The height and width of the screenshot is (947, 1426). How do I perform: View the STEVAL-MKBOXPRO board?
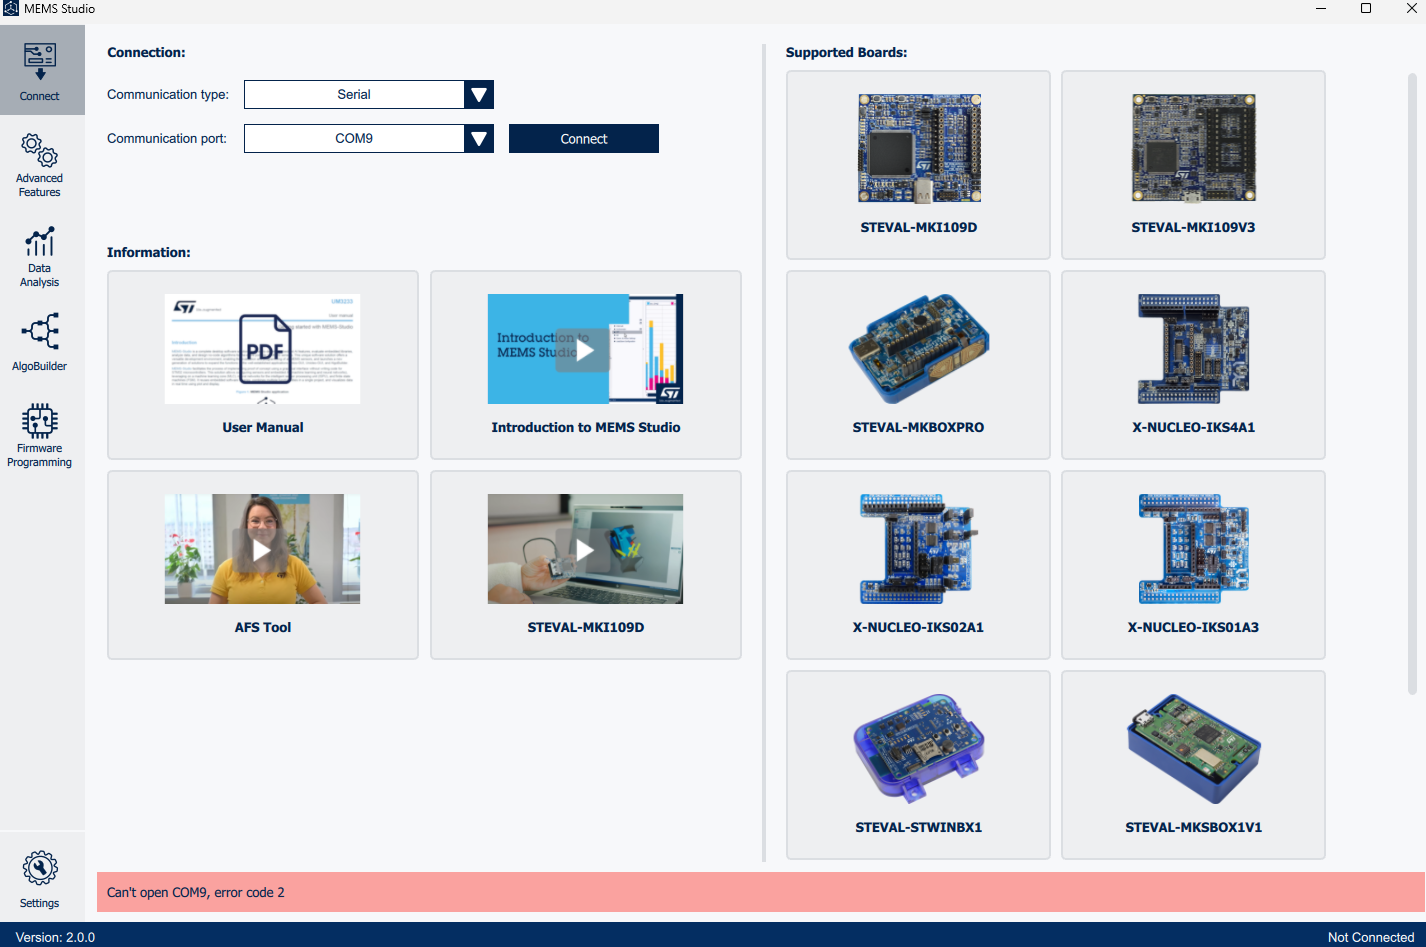(x=917, y=349)
